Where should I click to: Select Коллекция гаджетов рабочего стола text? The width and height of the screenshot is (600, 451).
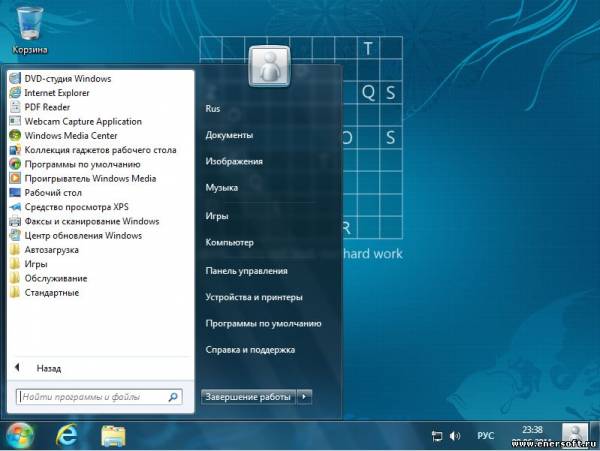(100, 150)
